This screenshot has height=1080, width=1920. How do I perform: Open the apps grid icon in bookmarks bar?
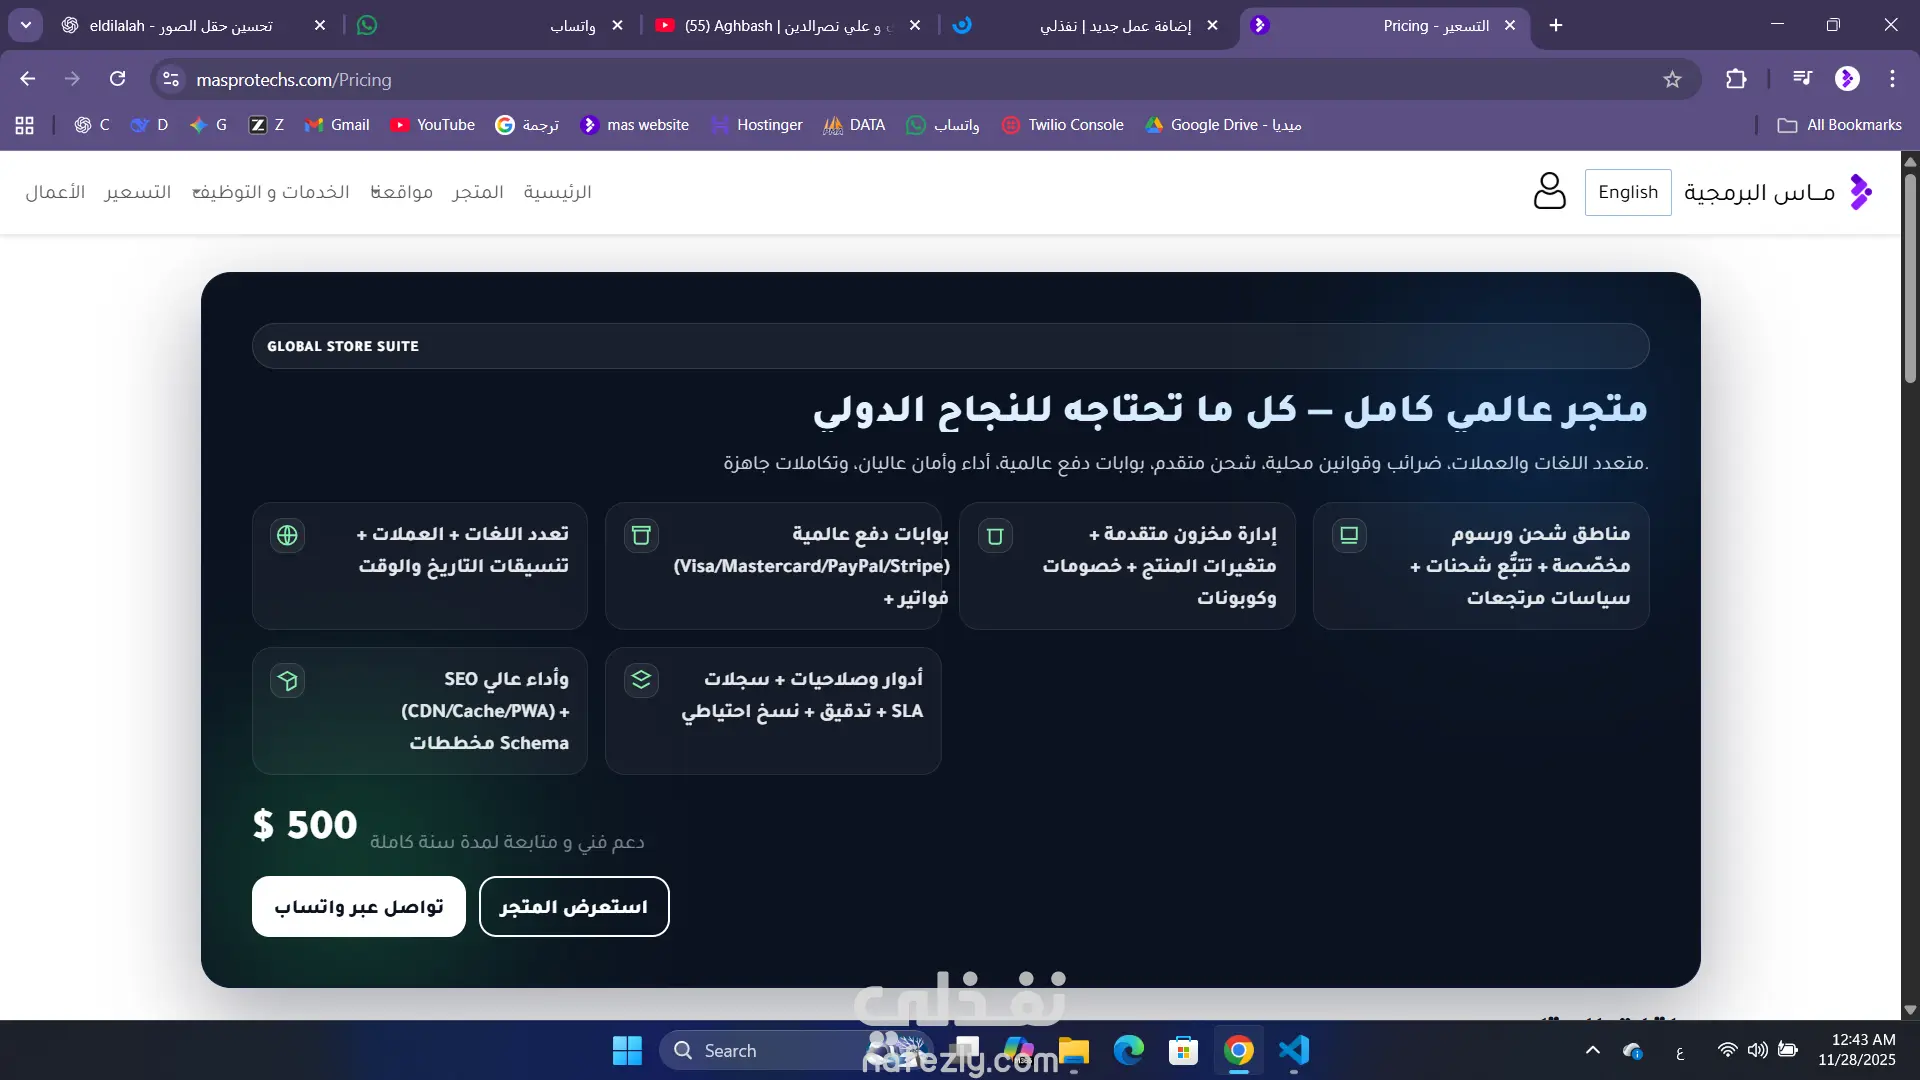click(x=25, y=125)
